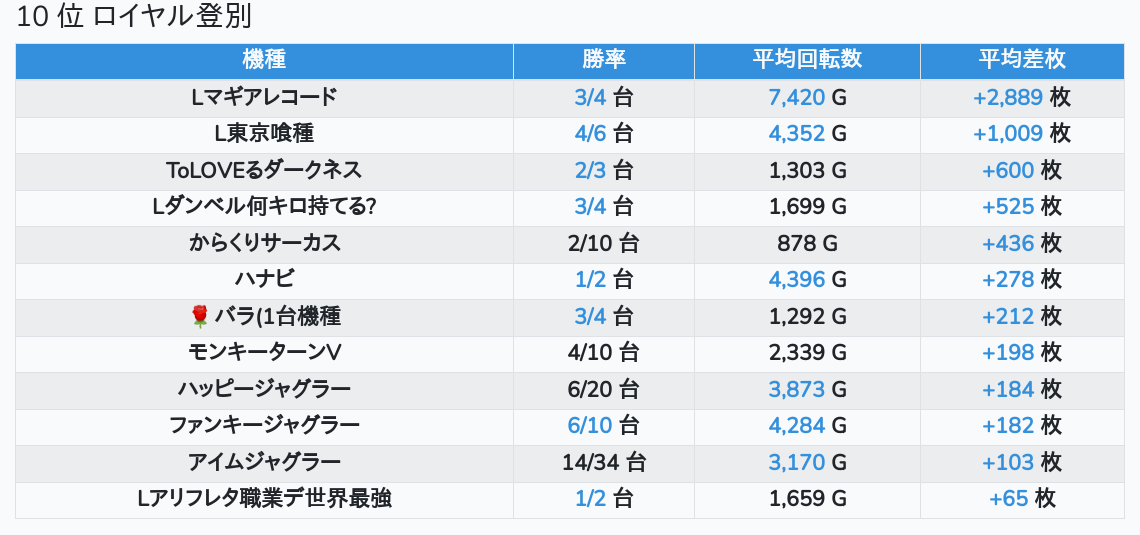The image size is (1140, 535).
Task: Click the 7,420 G average spins value
Action: click(807, 97)
